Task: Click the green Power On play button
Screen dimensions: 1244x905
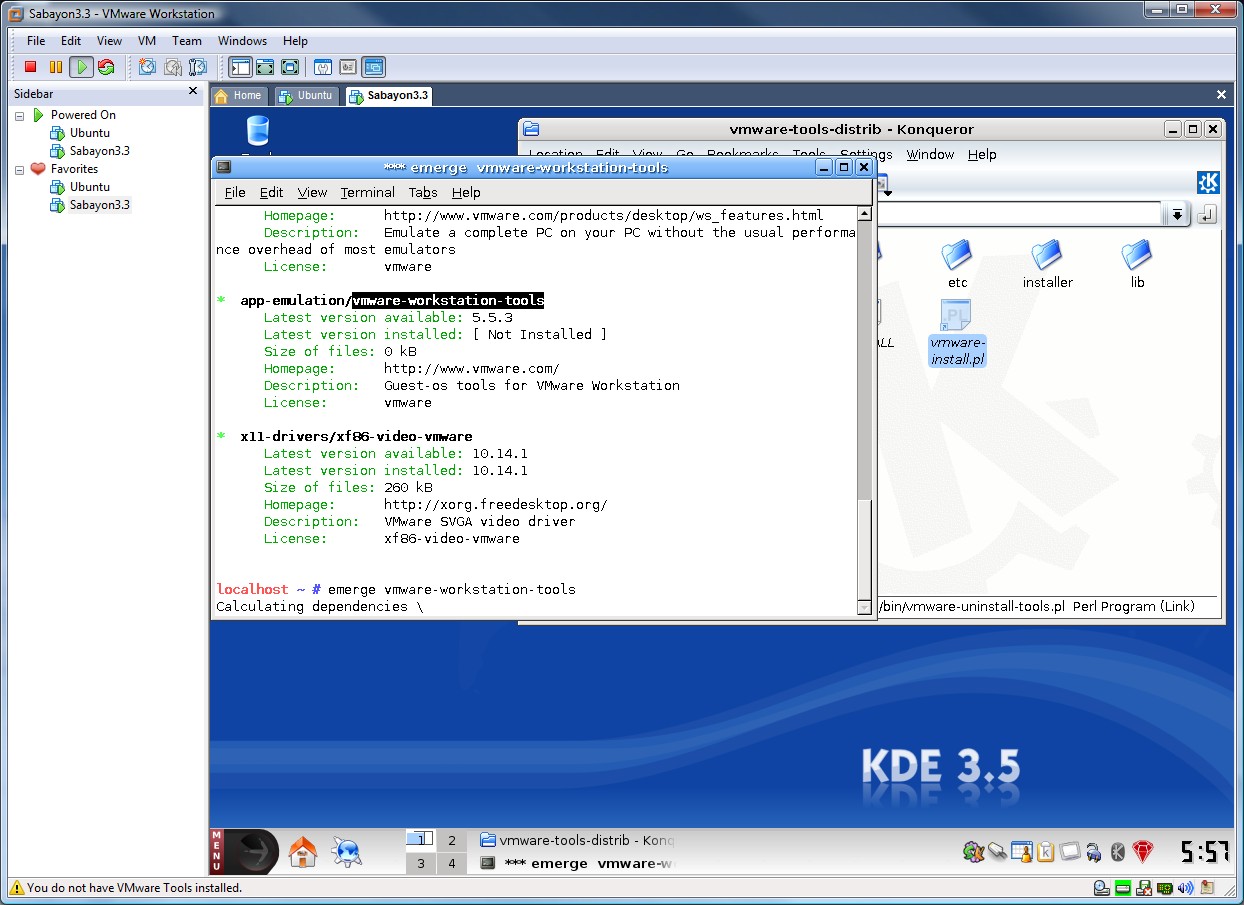Action: coord(81,67)
